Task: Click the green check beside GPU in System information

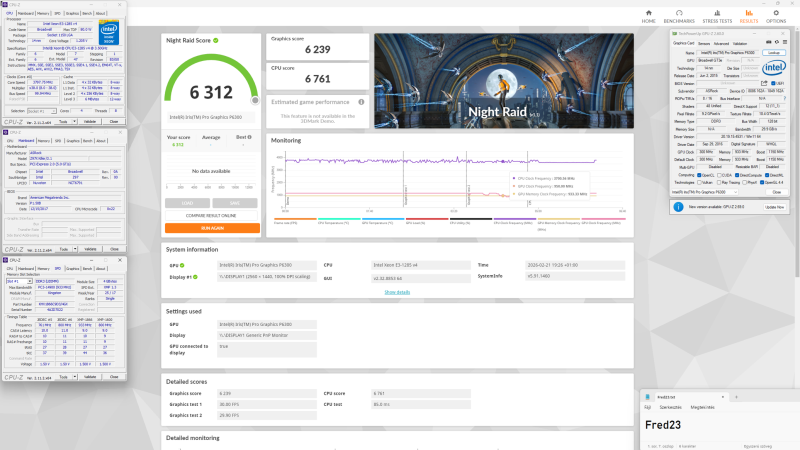Action: coord(182,265)
